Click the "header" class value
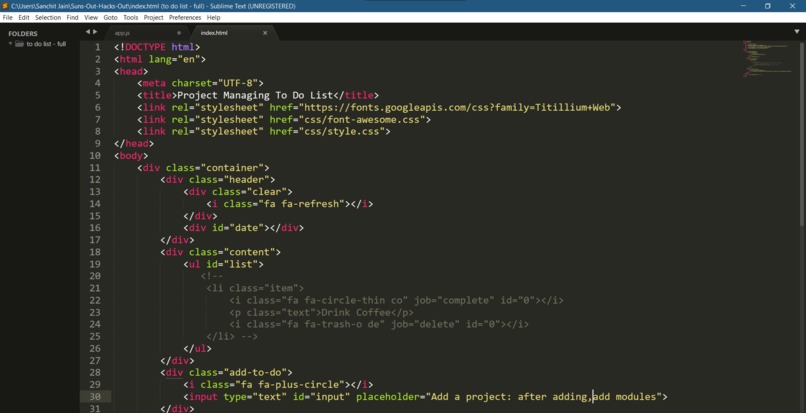Screen dimensions: 806x413 (x=246, y=179)
